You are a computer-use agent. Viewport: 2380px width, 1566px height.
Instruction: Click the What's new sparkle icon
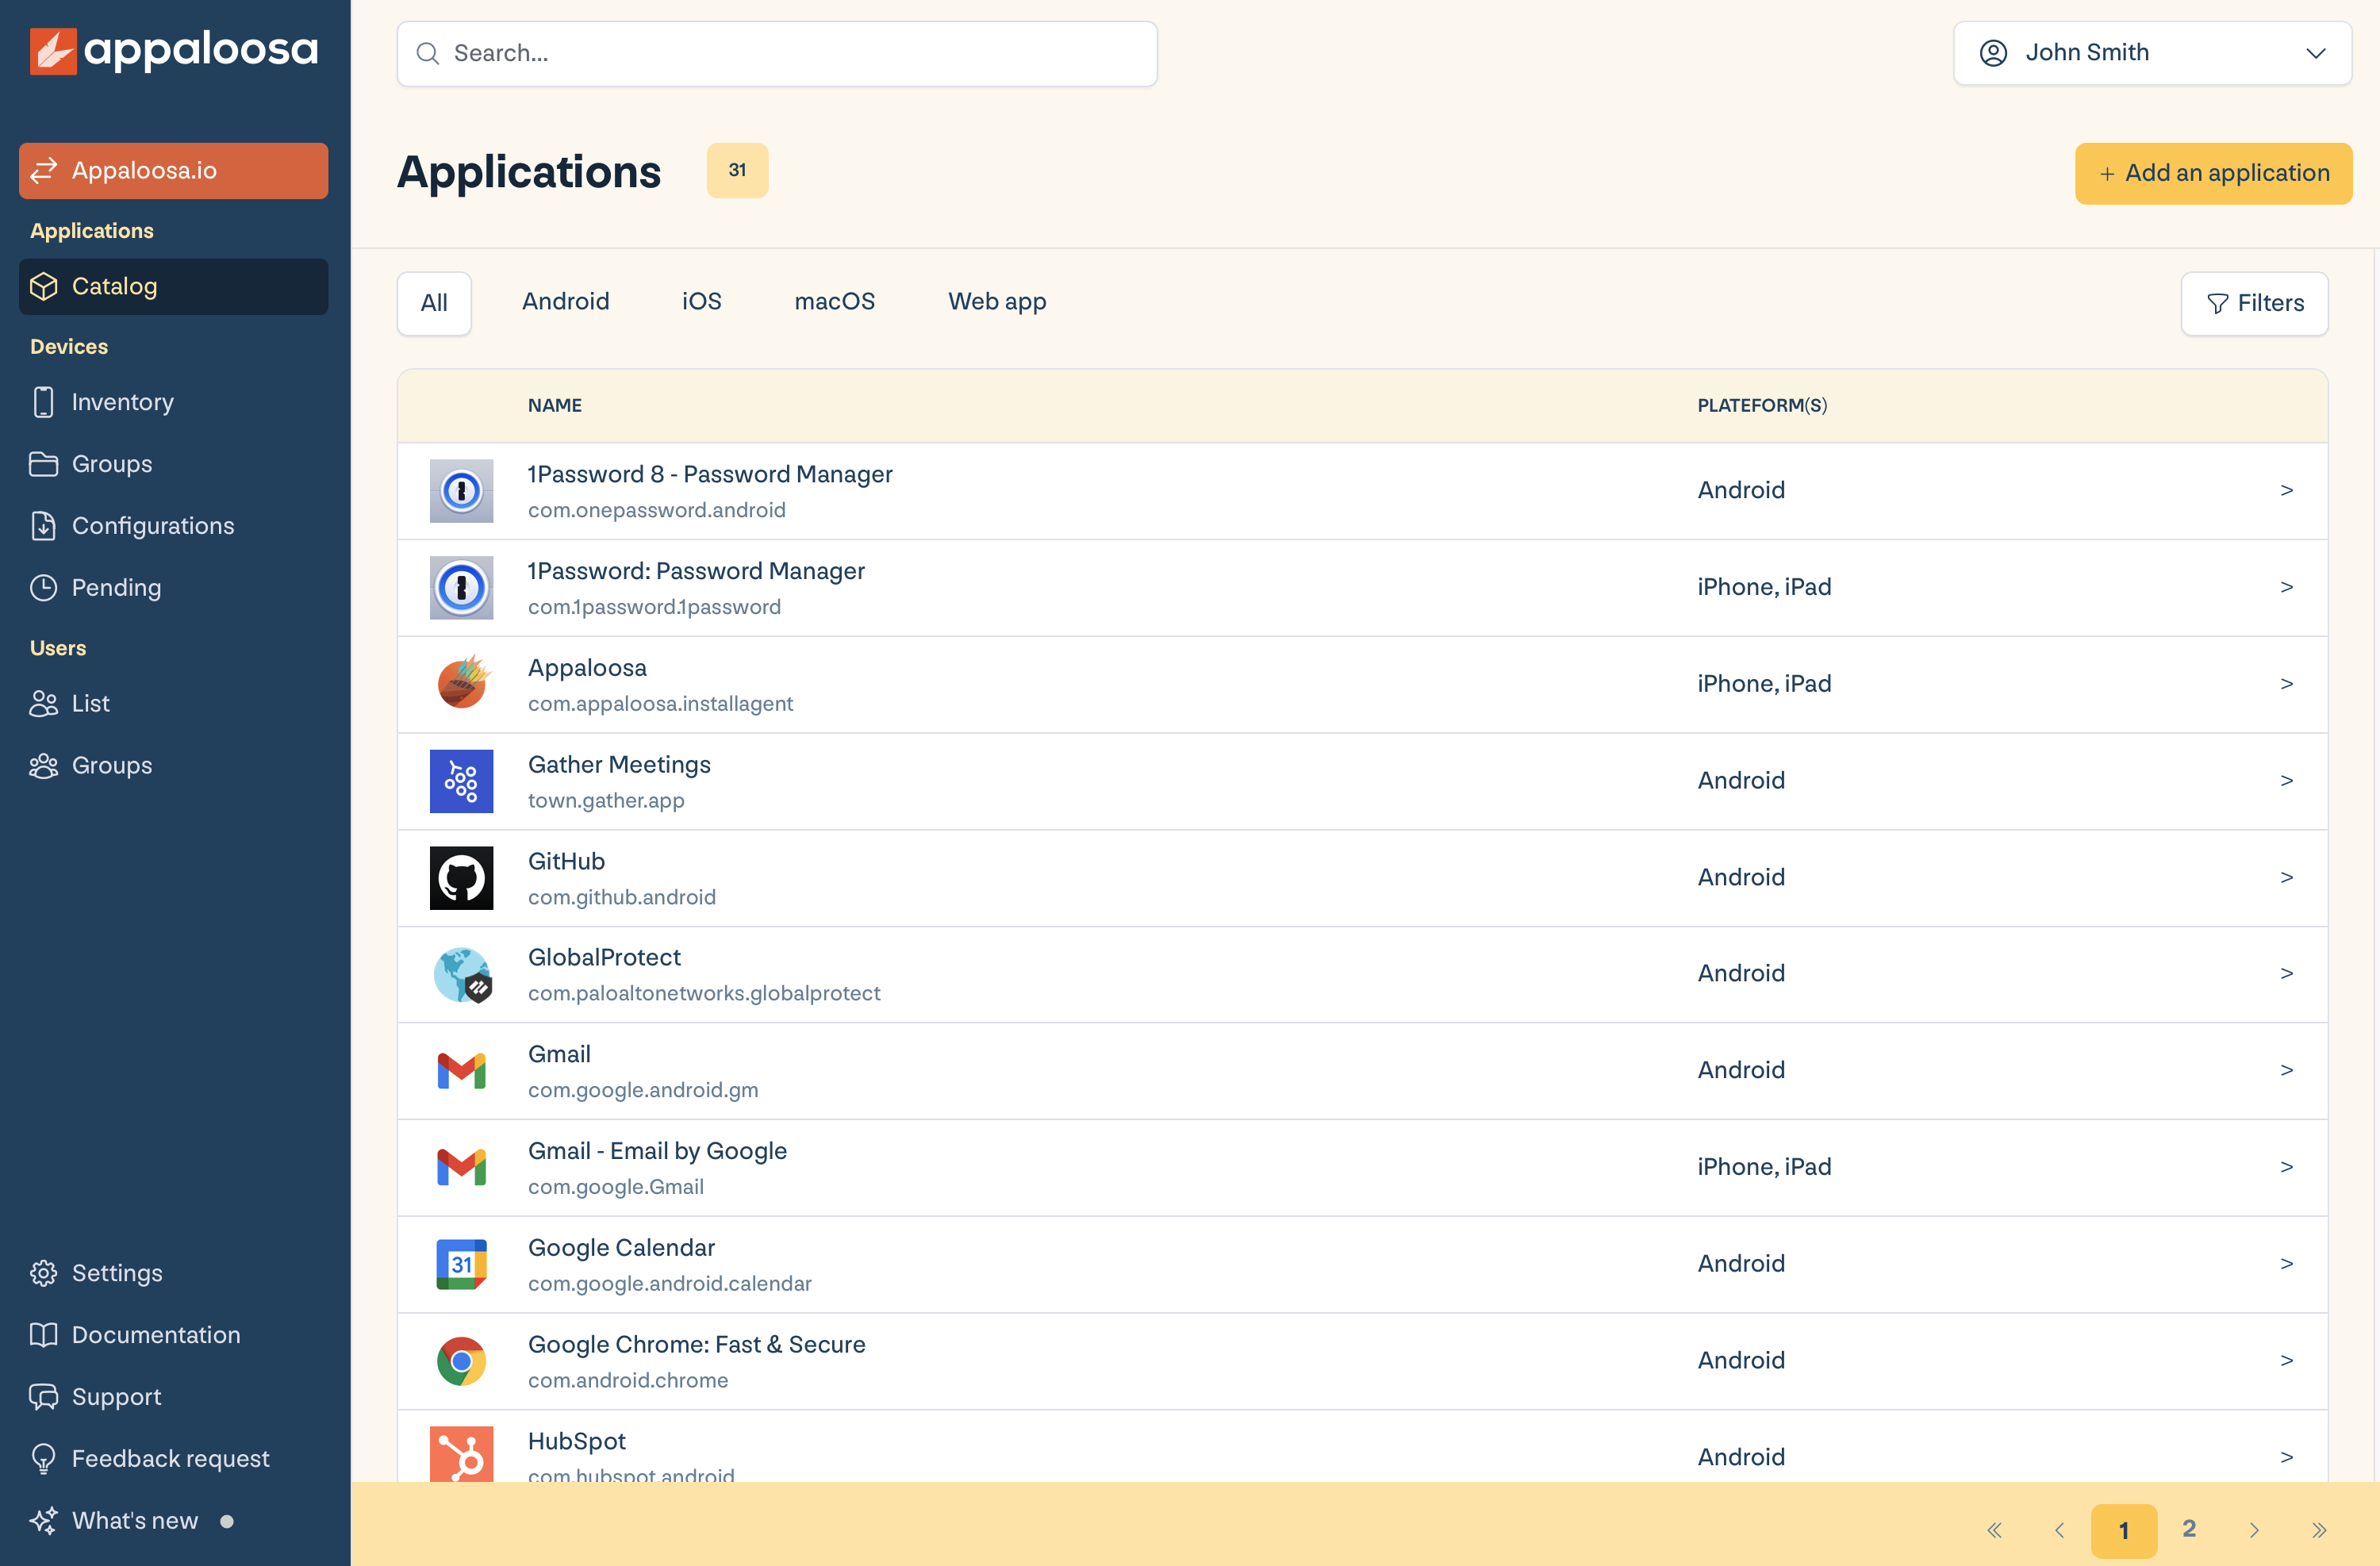(44, 1521)
